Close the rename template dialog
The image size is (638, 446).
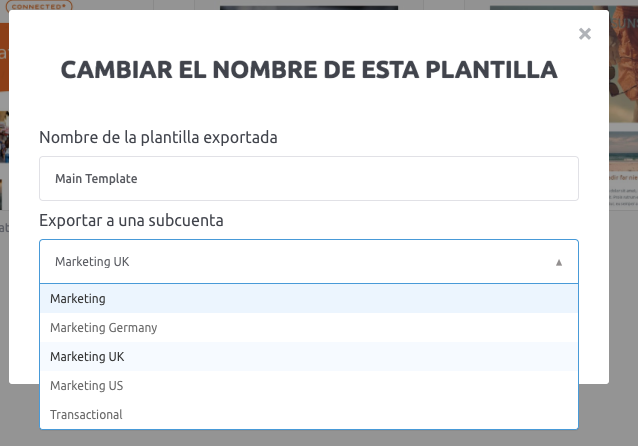click(585, 34)
